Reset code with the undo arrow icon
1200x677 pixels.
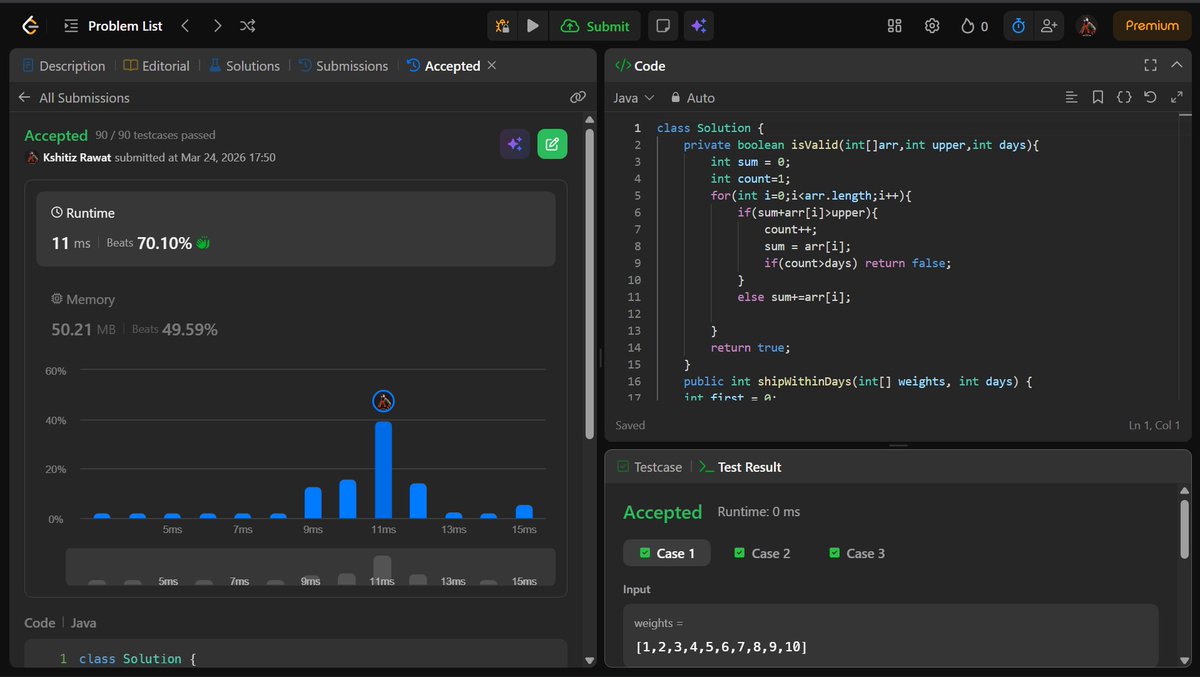click(1150, 97)
